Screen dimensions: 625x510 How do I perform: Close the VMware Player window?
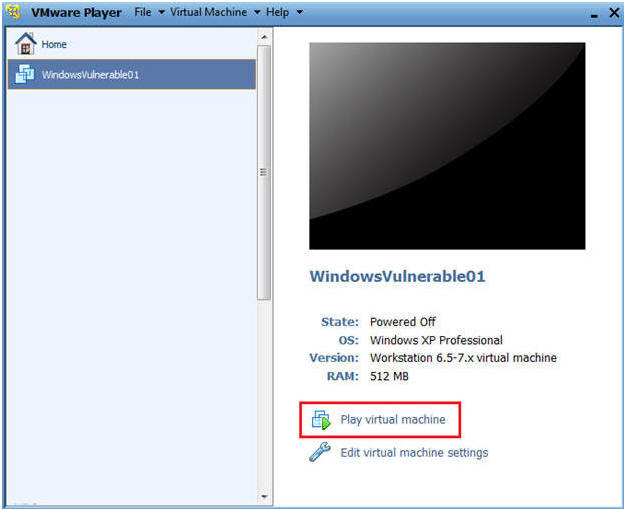614,13
